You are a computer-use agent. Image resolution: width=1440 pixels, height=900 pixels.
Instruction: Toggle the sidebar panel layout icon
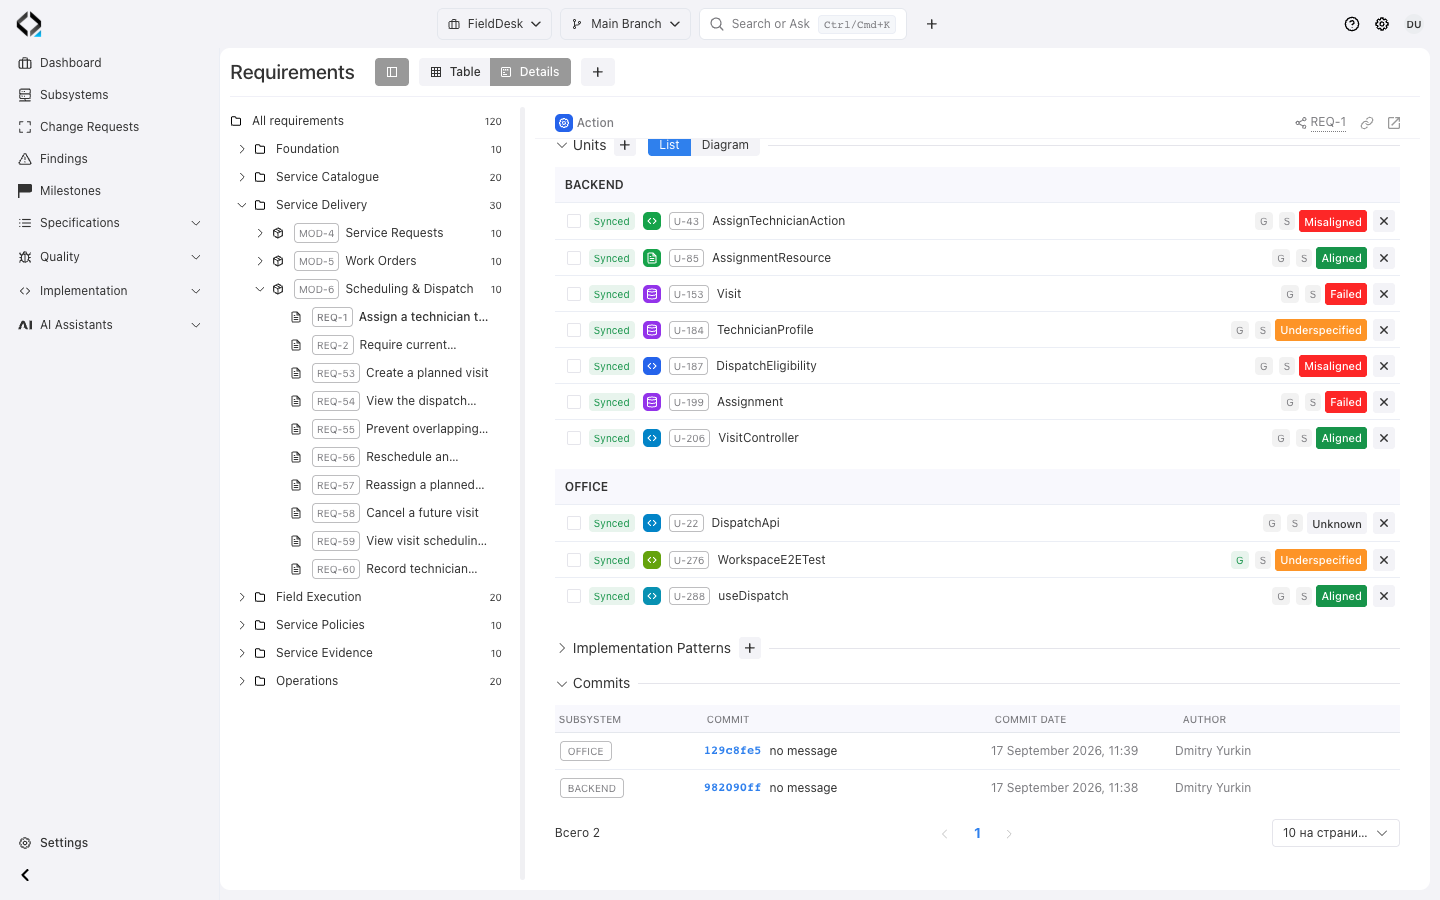(x=392, y=72)
